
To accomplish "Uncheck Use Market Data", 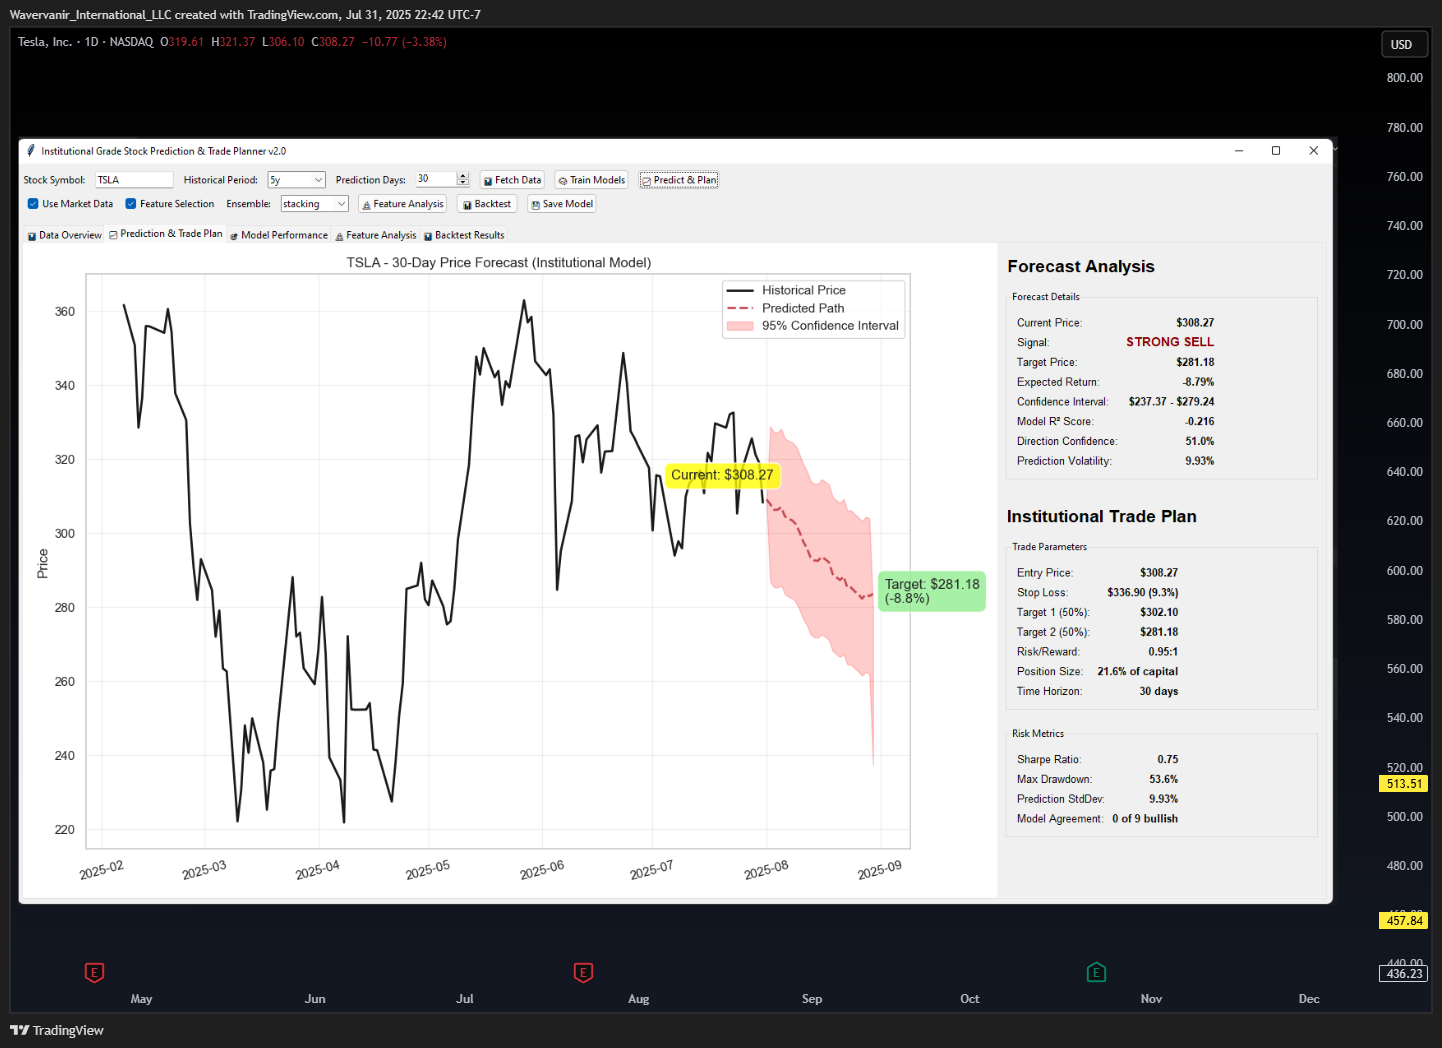I will pyautogui.click(x=33, y=204).
